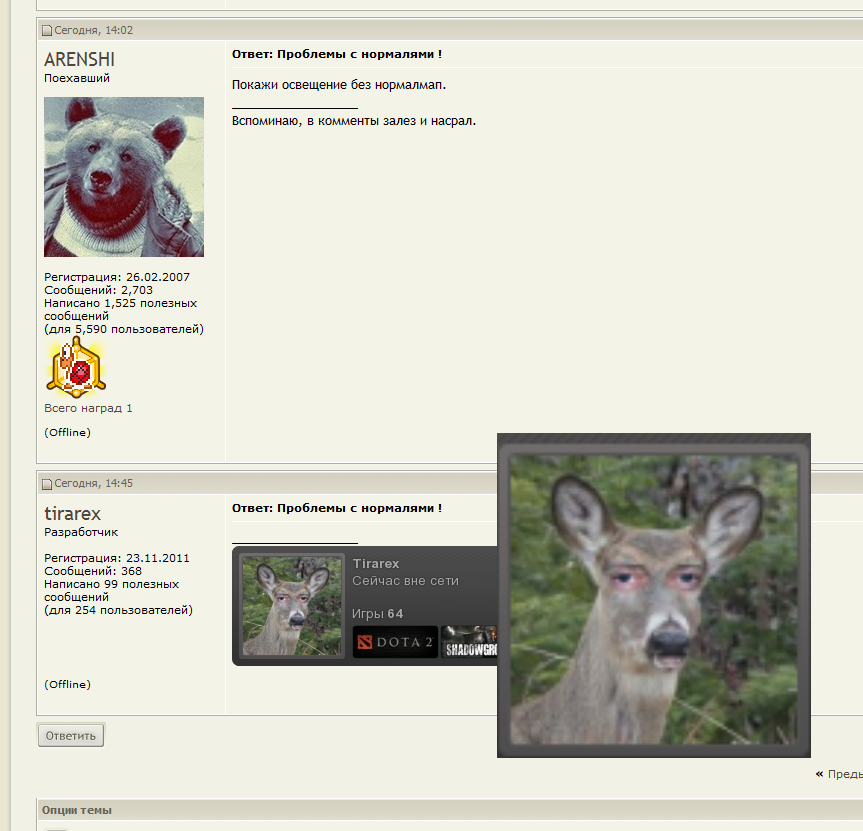Click the Сейчас вне сети status text
The image size is (863, 831).
tap(405, 581)
